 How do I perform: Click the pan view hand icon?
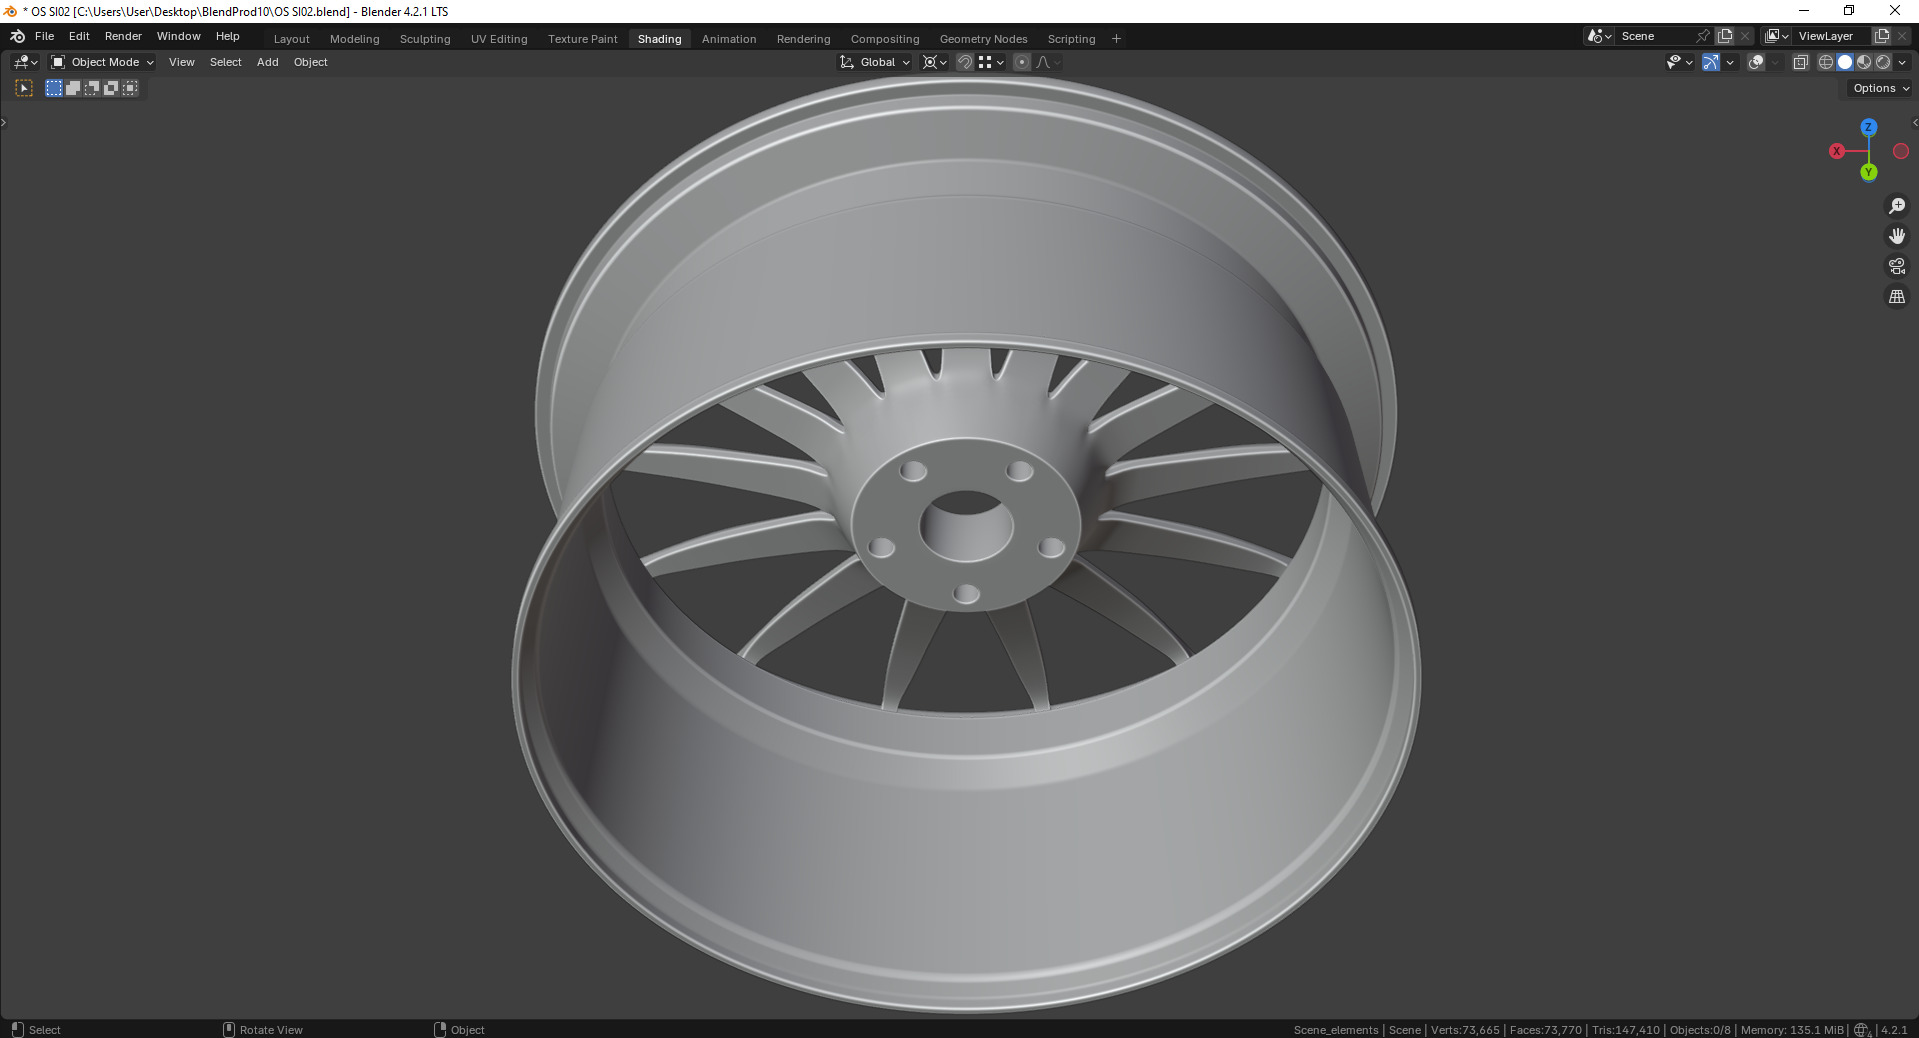(1897, 236)
